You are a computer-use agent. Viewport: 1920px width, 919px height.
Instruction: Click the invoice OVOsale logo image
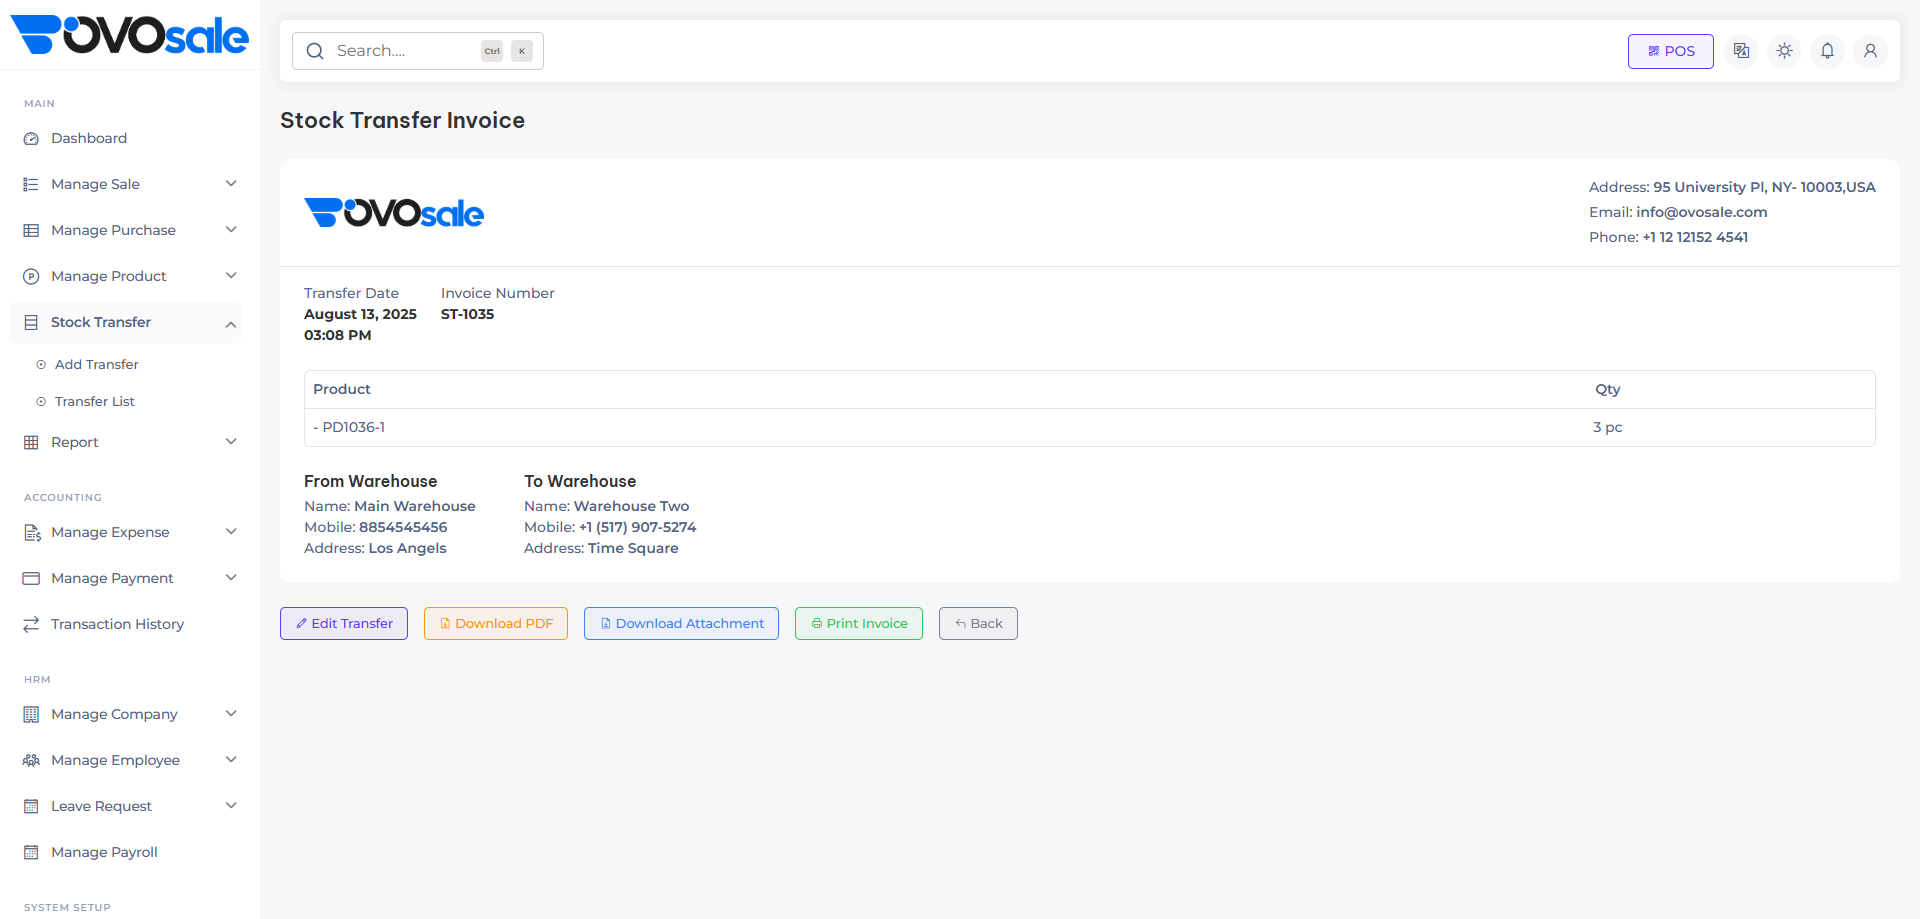pyautogui.click(x=394, y=213)
